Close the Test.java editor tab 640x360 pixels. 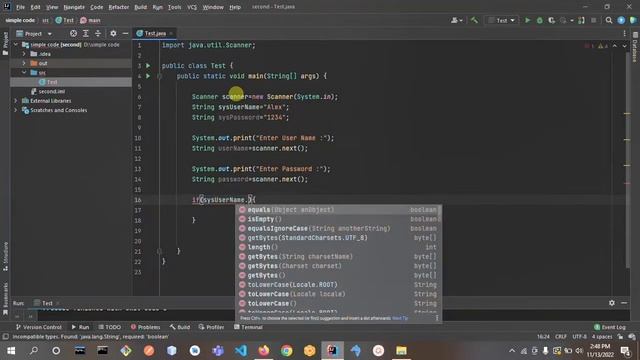click(x=171, y=33)
